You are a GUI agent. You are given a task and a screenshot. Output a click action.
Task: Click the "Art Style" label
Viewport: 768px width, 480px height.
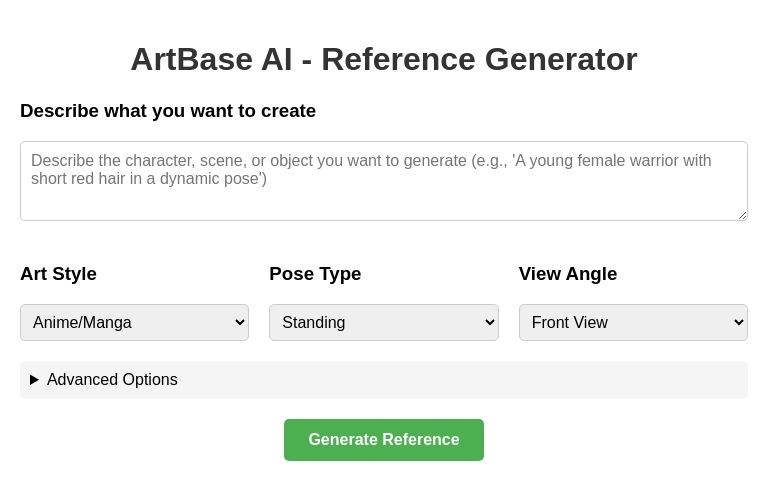tap(59, 274)
